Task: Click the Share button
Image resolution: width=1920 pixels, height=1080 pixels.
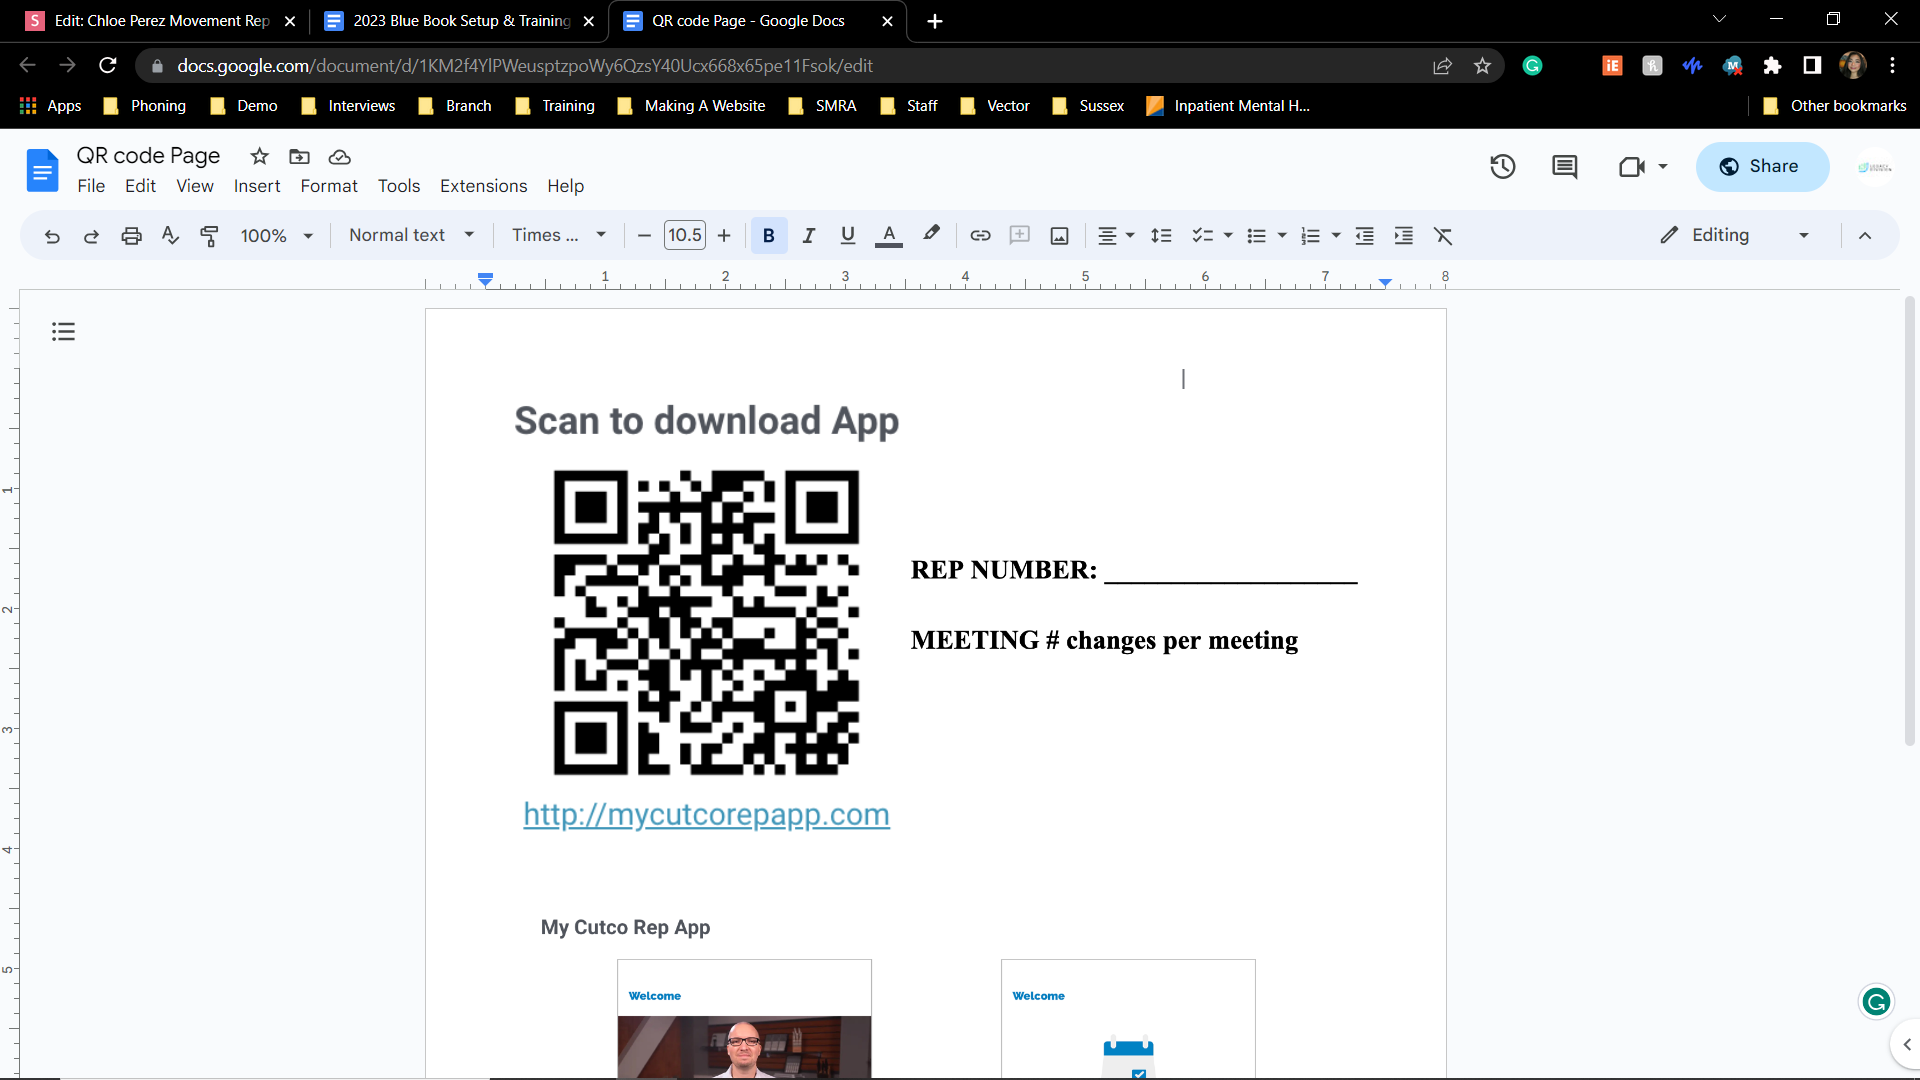Action: [x=1762, y=167]
